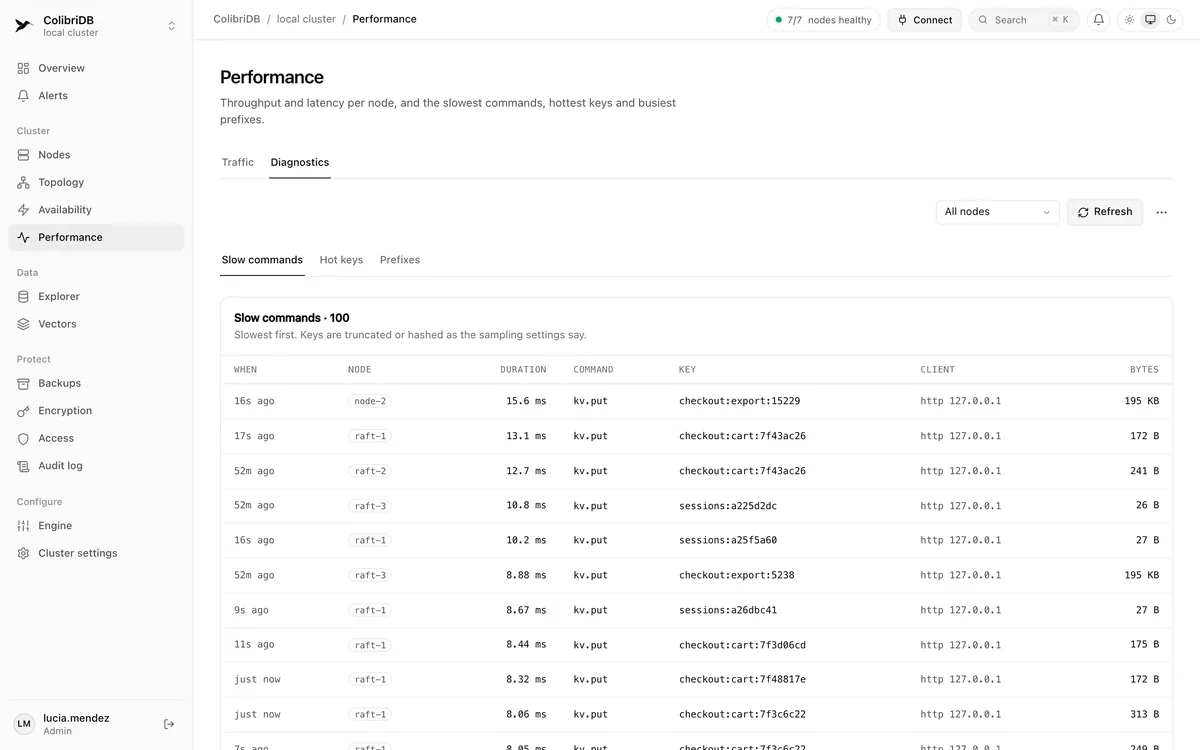
Task: Open notifications bell in top bar
Action: point(1098,20)
